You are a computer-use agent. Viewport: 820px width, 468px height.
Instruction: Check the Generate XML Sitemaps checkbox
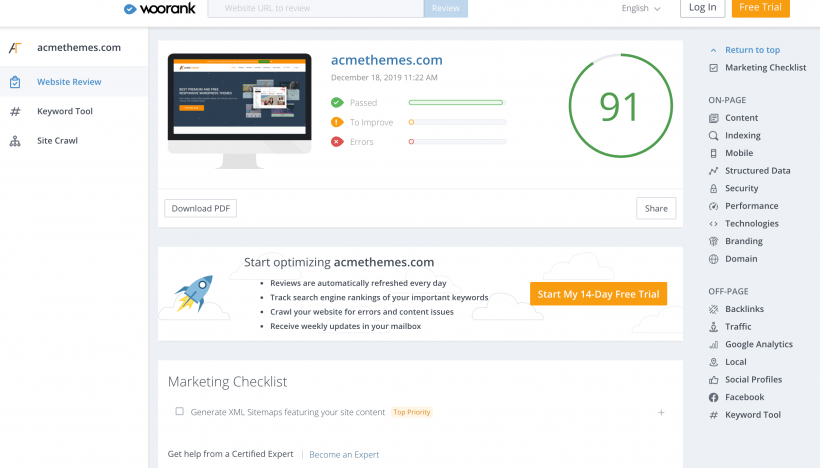[x=179, y=412]
